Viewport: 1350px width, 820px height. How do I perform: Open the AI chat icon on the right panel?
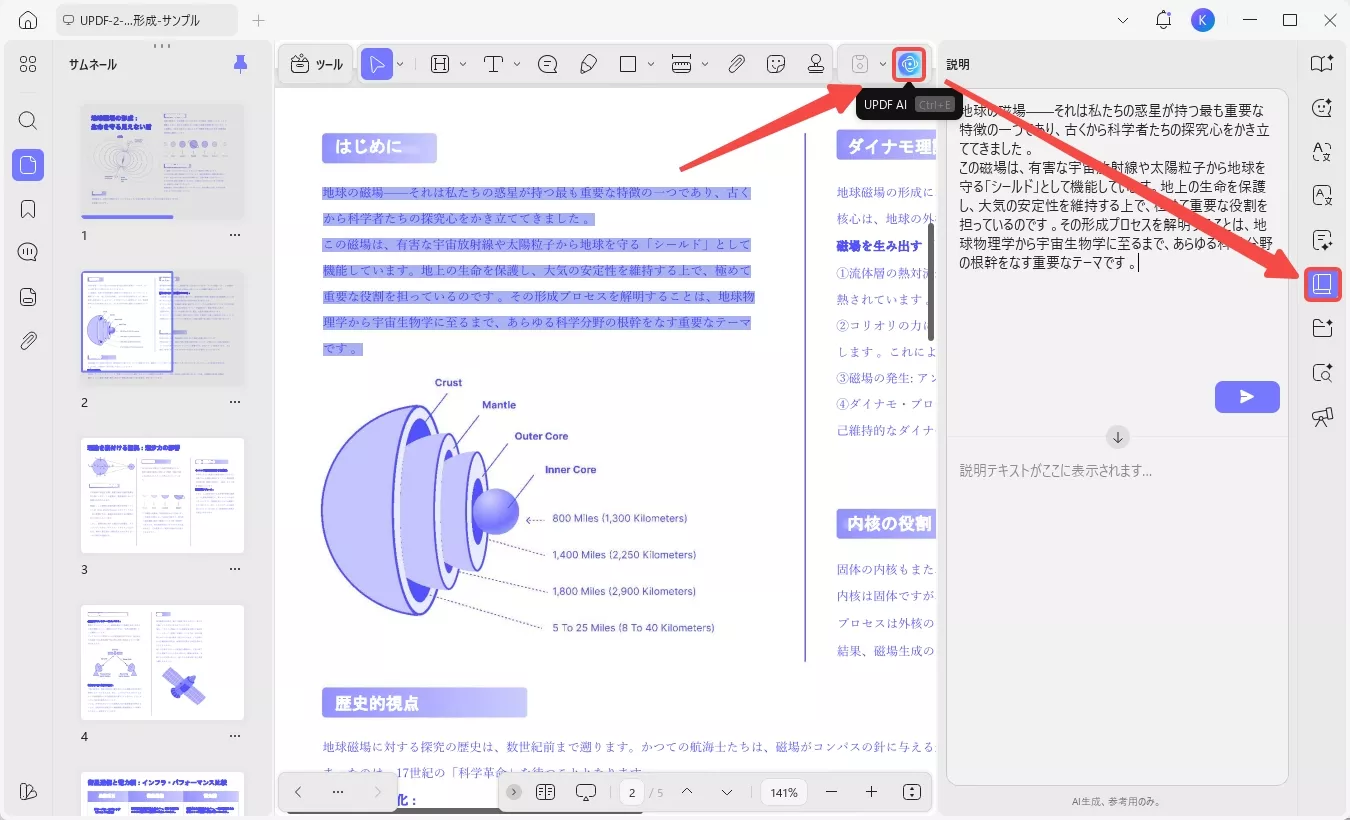click(1322, 108)
